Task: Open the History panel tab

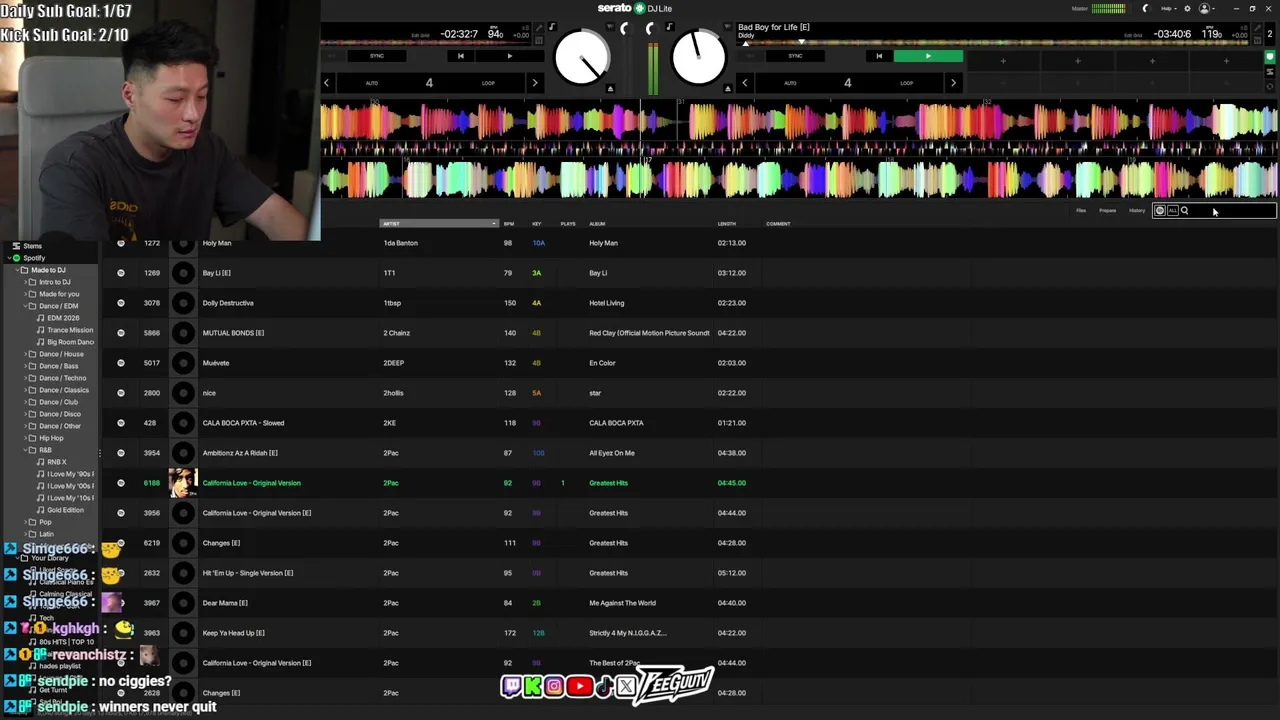Action: 1137,211
